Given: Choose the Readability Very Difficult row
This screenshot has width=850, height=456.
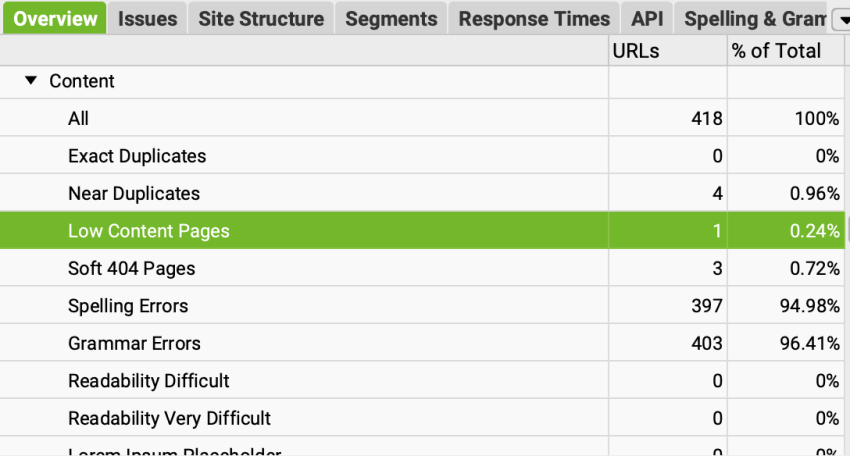Looking at the screenshot, I should pos(169,418).
